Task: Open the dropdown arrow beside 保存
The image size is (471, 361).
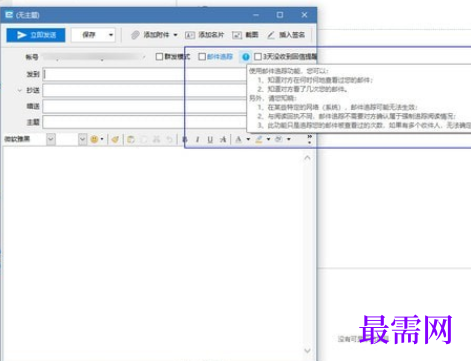Action: pyautogui.click(x=111, y=35)
